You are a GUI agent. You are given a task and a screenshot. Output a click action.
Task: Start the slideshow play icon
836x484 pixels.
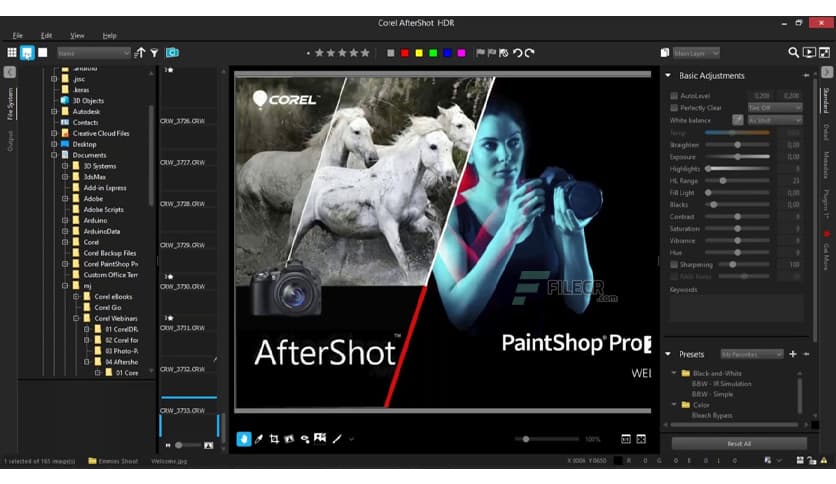pos(809,52)
